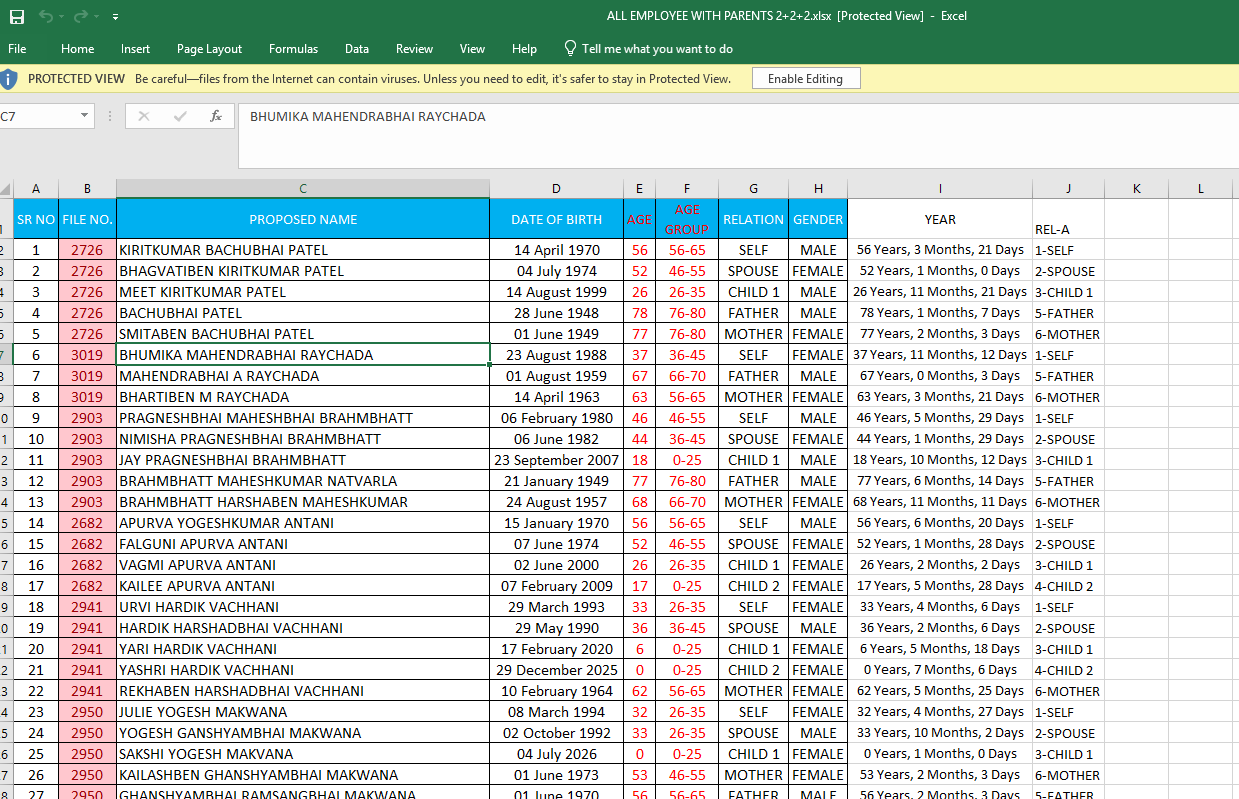The width and height of the screenshot is (1239, 799).
Task: Switch to the Home tab
Action: pos(77,49)
